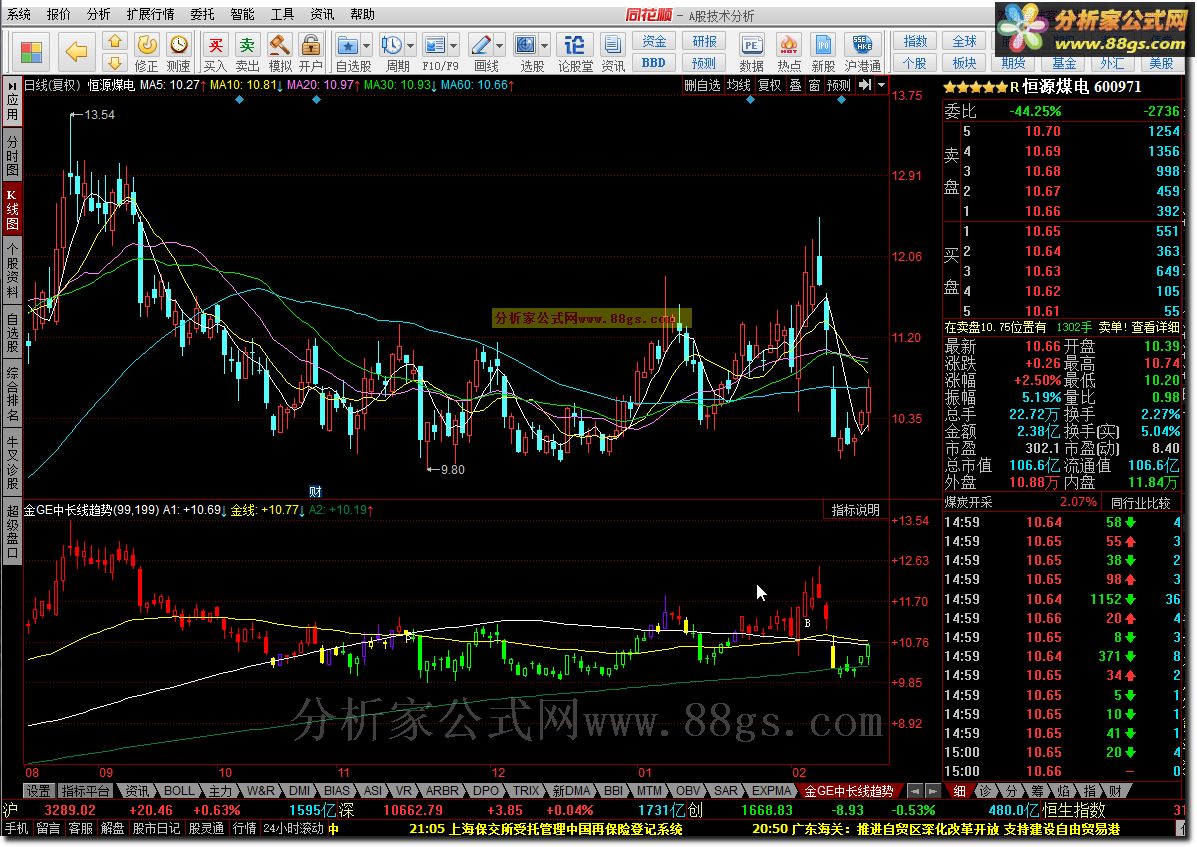The height and width of the screenshot is (847, 1197).
Task: Open the 新股 IPO icon
Action: coord(823,53)
